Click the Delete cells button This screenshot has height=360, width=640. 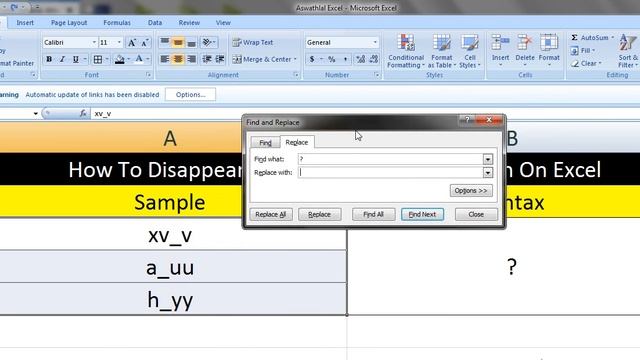[x=525, y=51]
